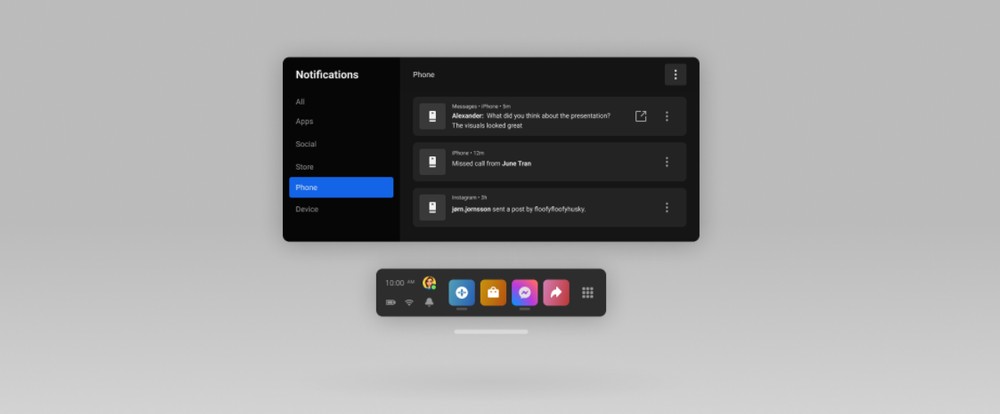Open the missed call from June Tran

pyautogui.click(x=549, y=162)
